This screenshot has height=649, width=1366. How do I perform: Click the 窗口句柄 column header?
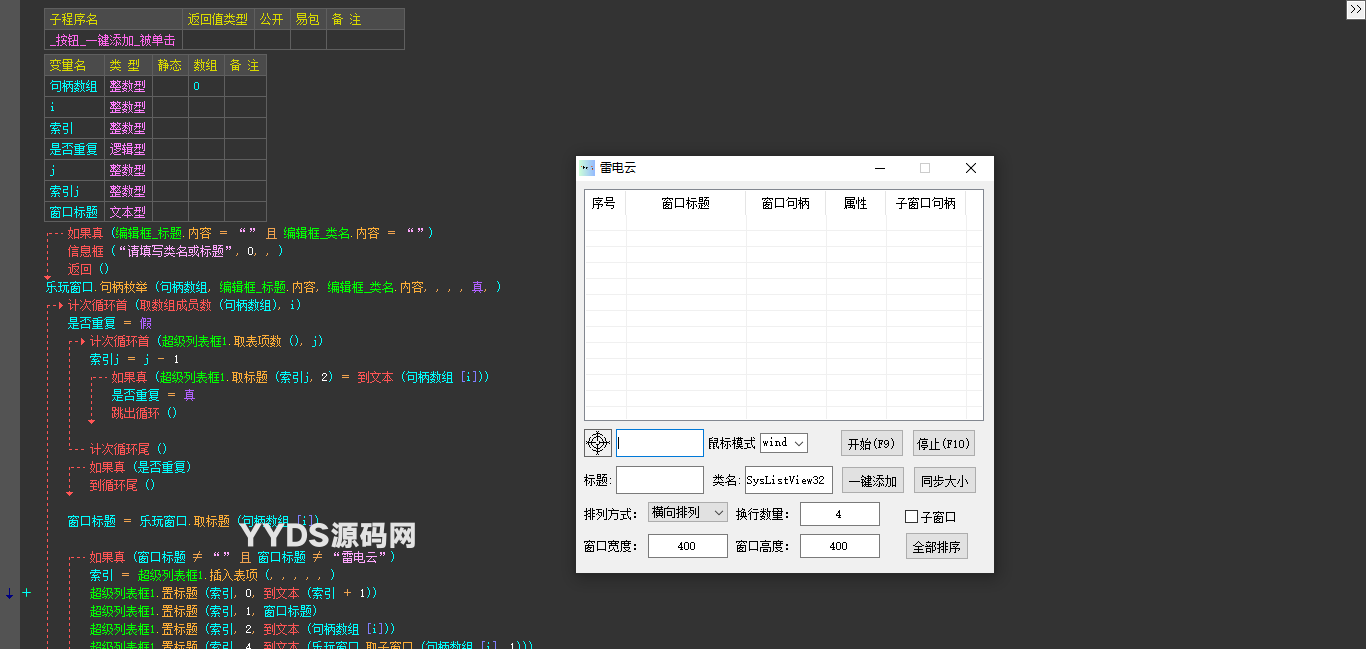point(785,204)
